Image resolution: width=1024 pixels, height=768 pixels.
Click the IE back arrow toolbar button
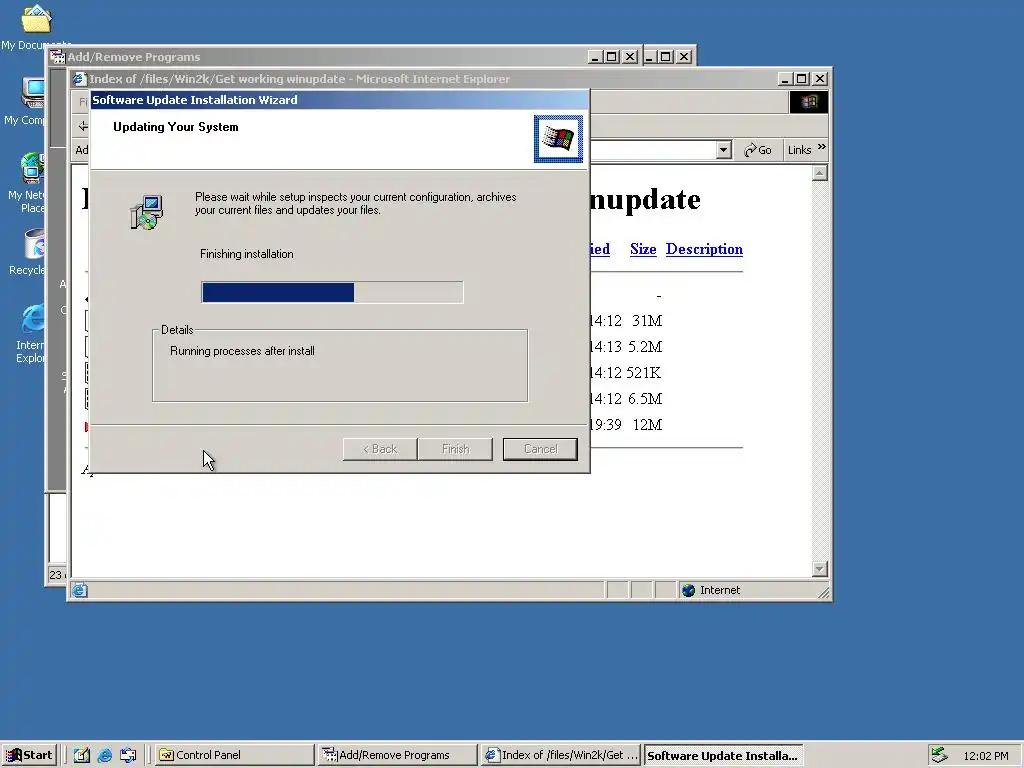pyautogui.click(x=83, y=126)
